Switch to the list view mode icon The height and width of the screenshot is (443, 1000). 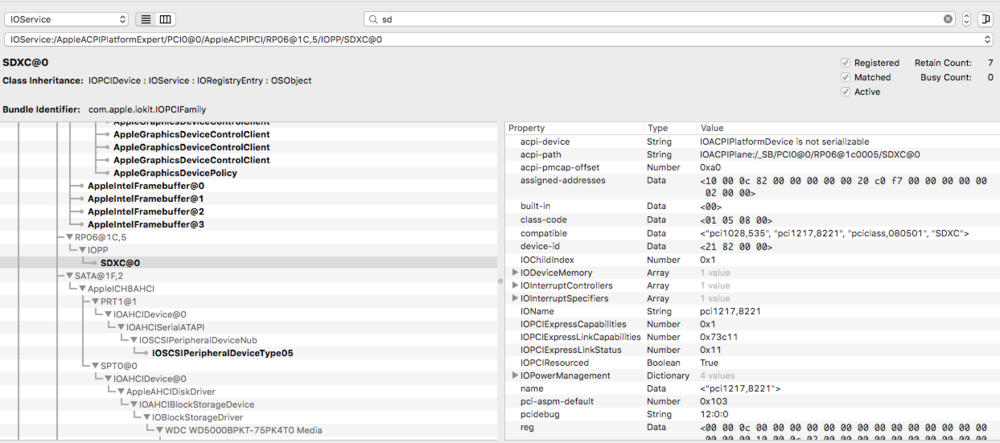tap(146, 19)
